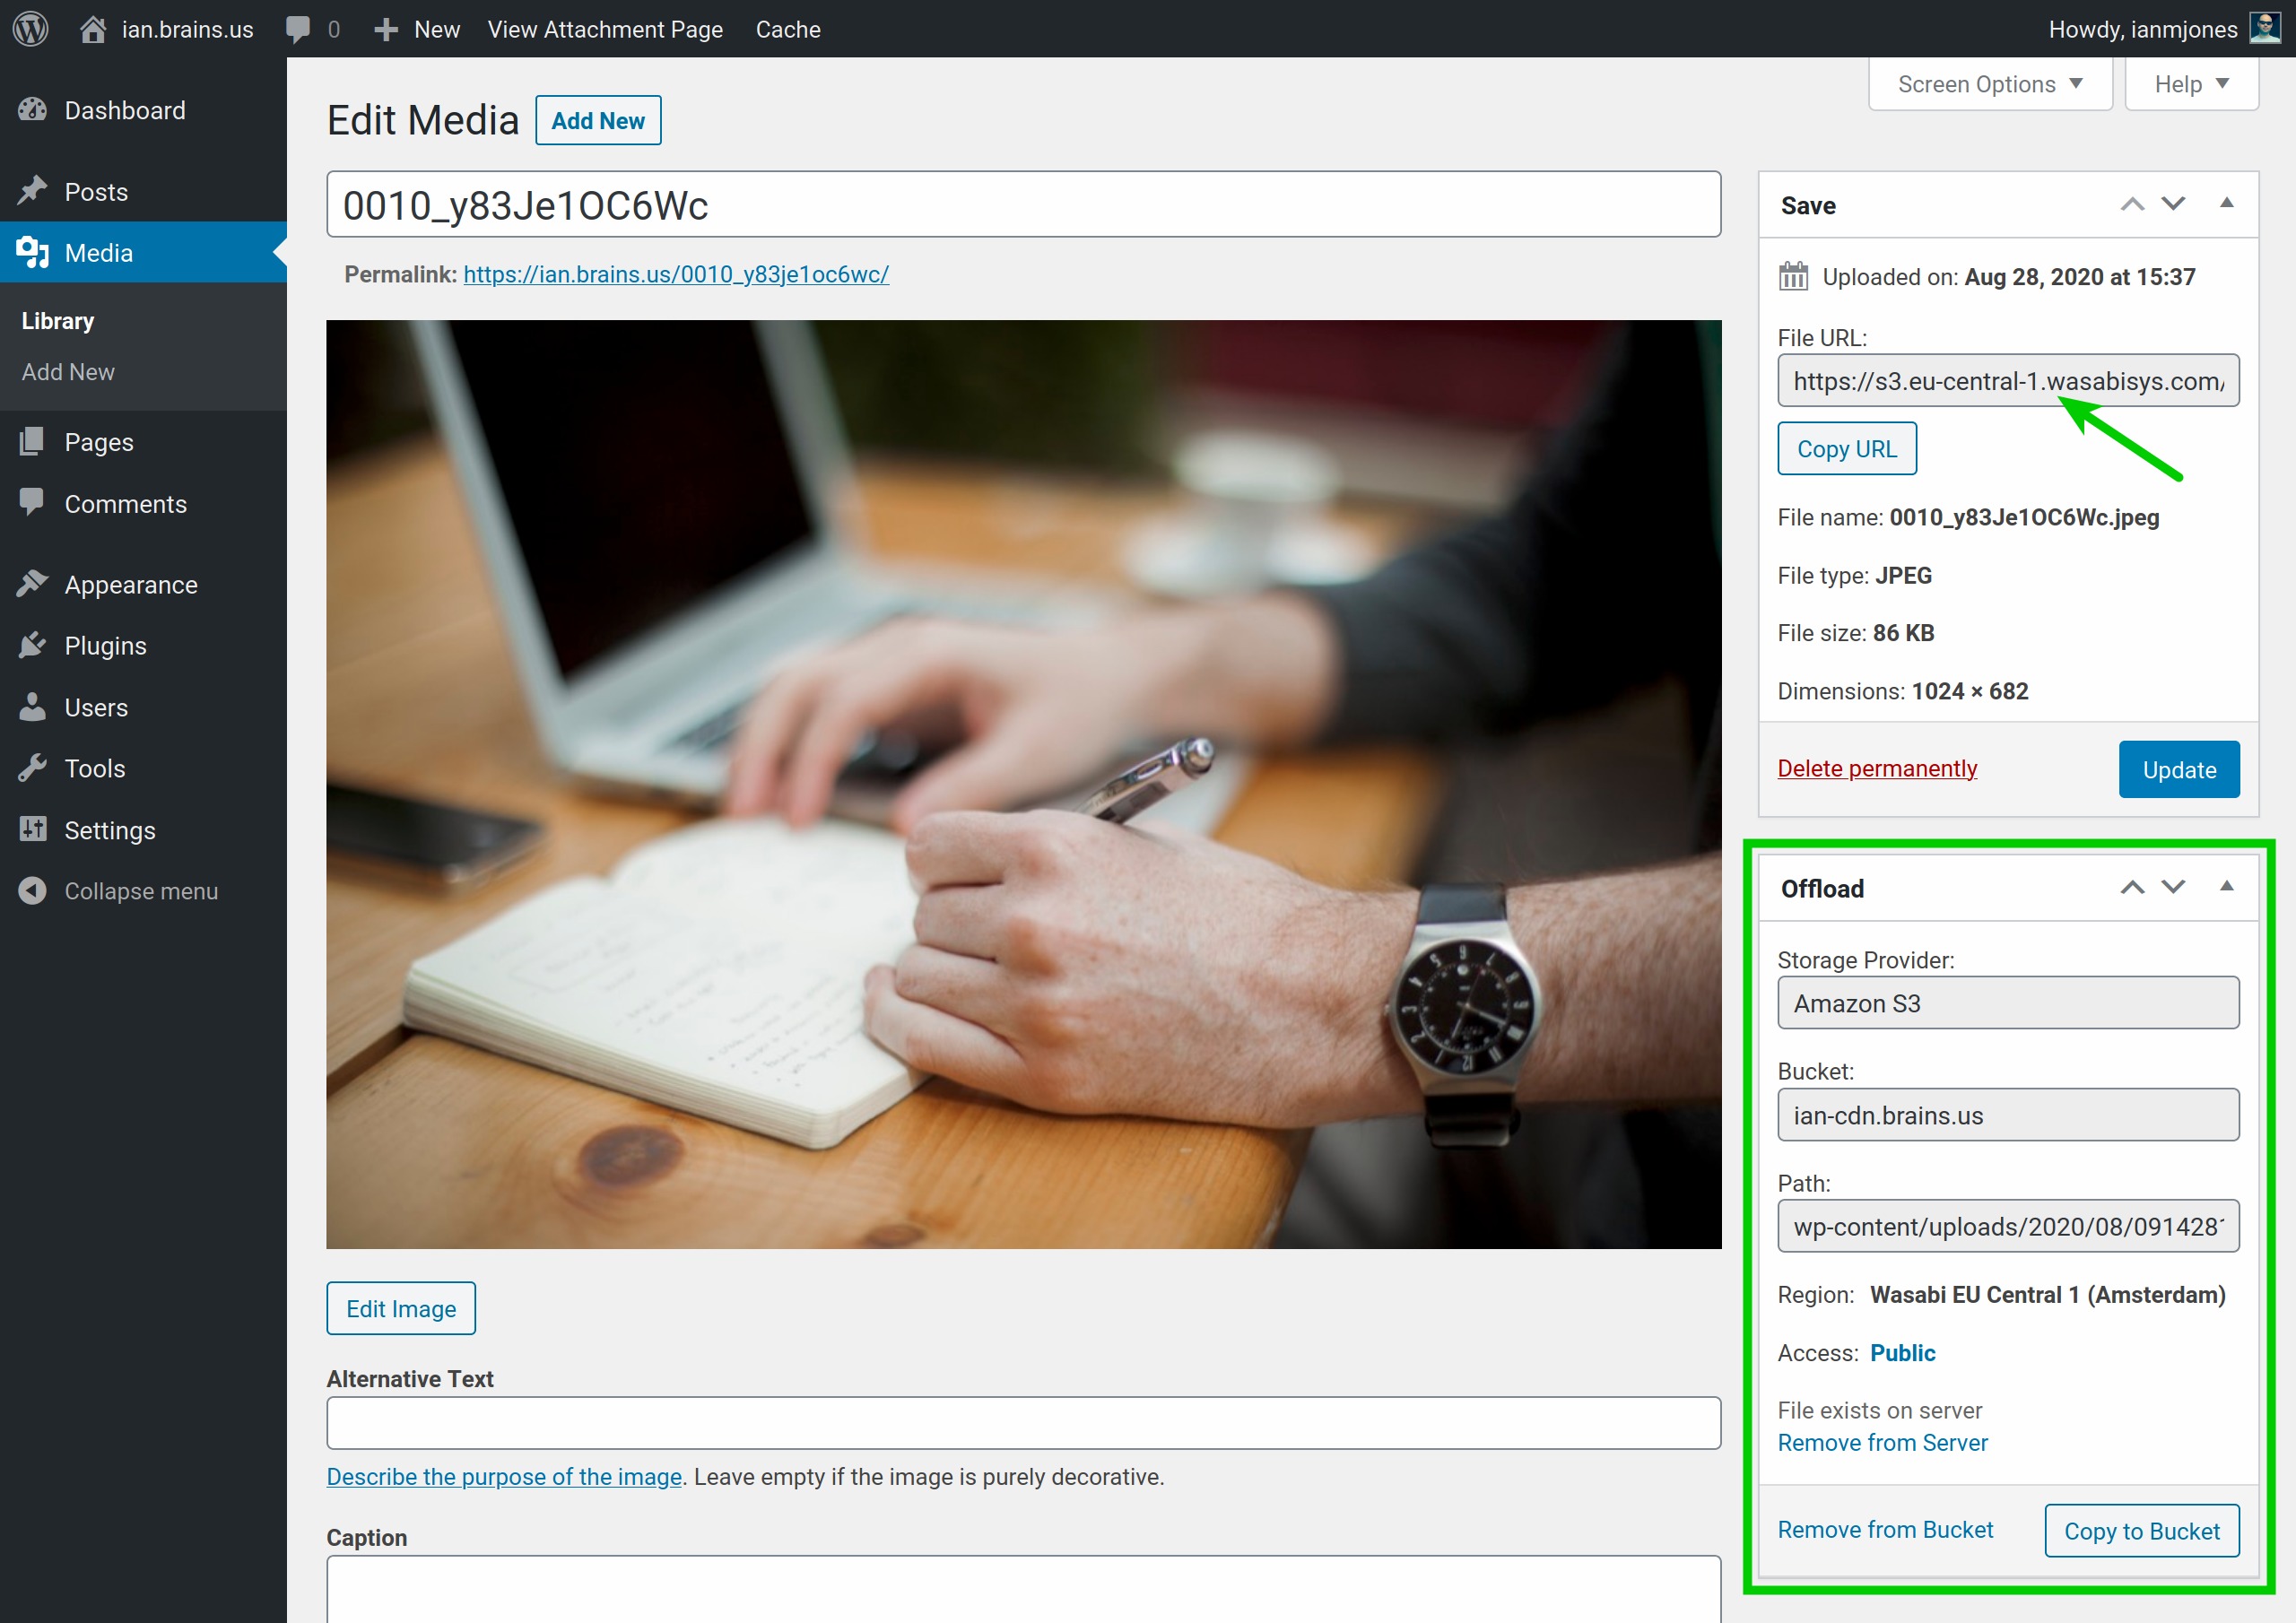Move the Offload panel up using chevron
The height and width of the screenshot is (1623, 2296).
[2132, 887]
